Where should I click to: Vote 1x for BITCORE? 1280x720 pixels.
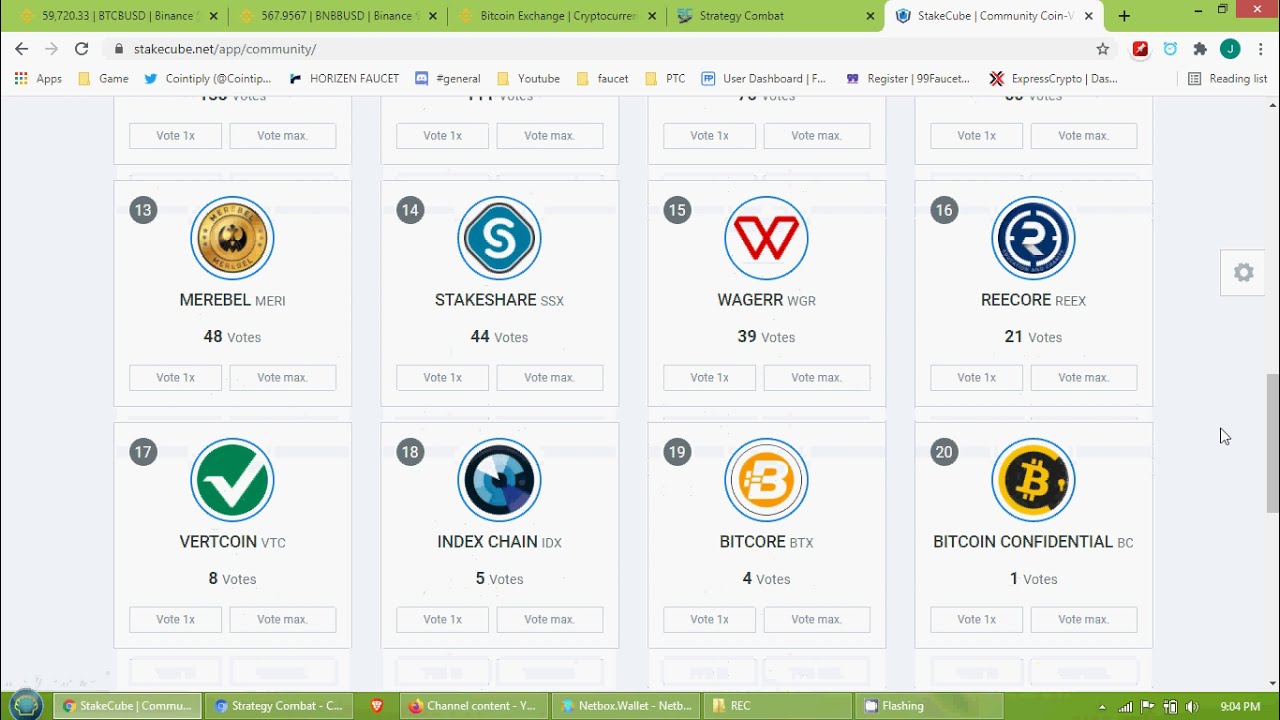(x=709, y=620)
